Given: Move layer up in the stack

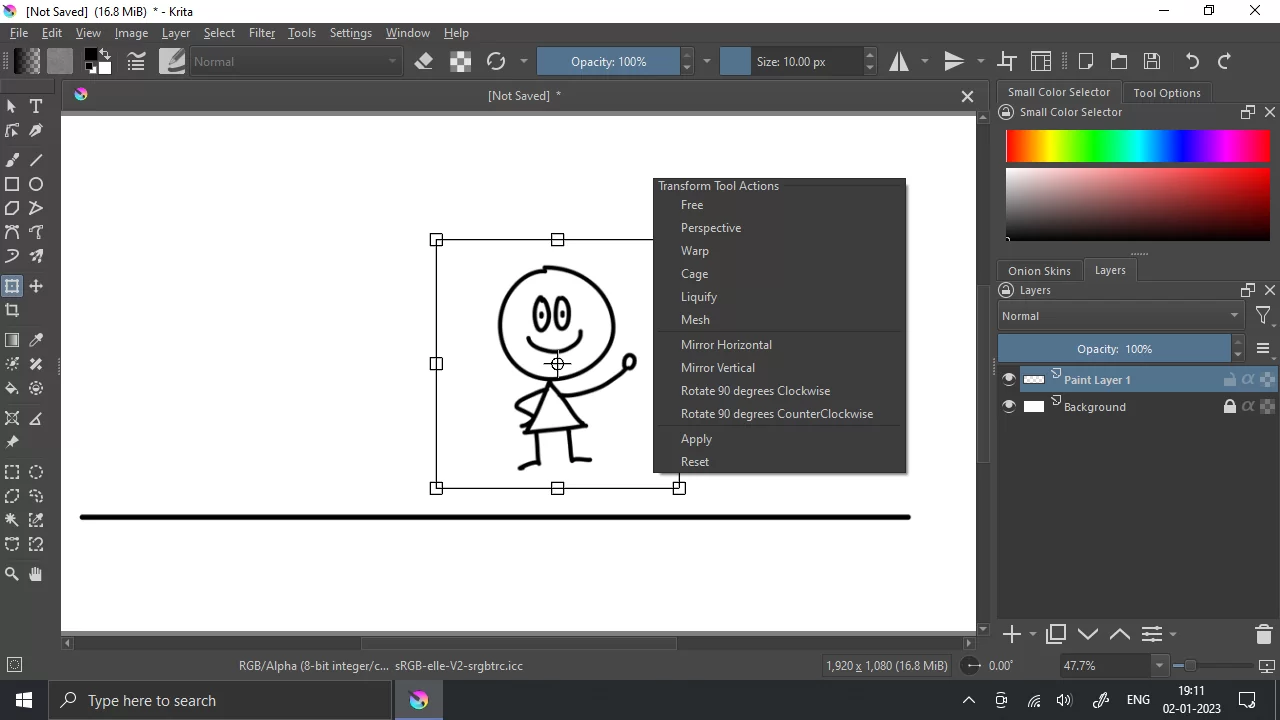Looking at the screenshot, I should (x=1120, y=634).
